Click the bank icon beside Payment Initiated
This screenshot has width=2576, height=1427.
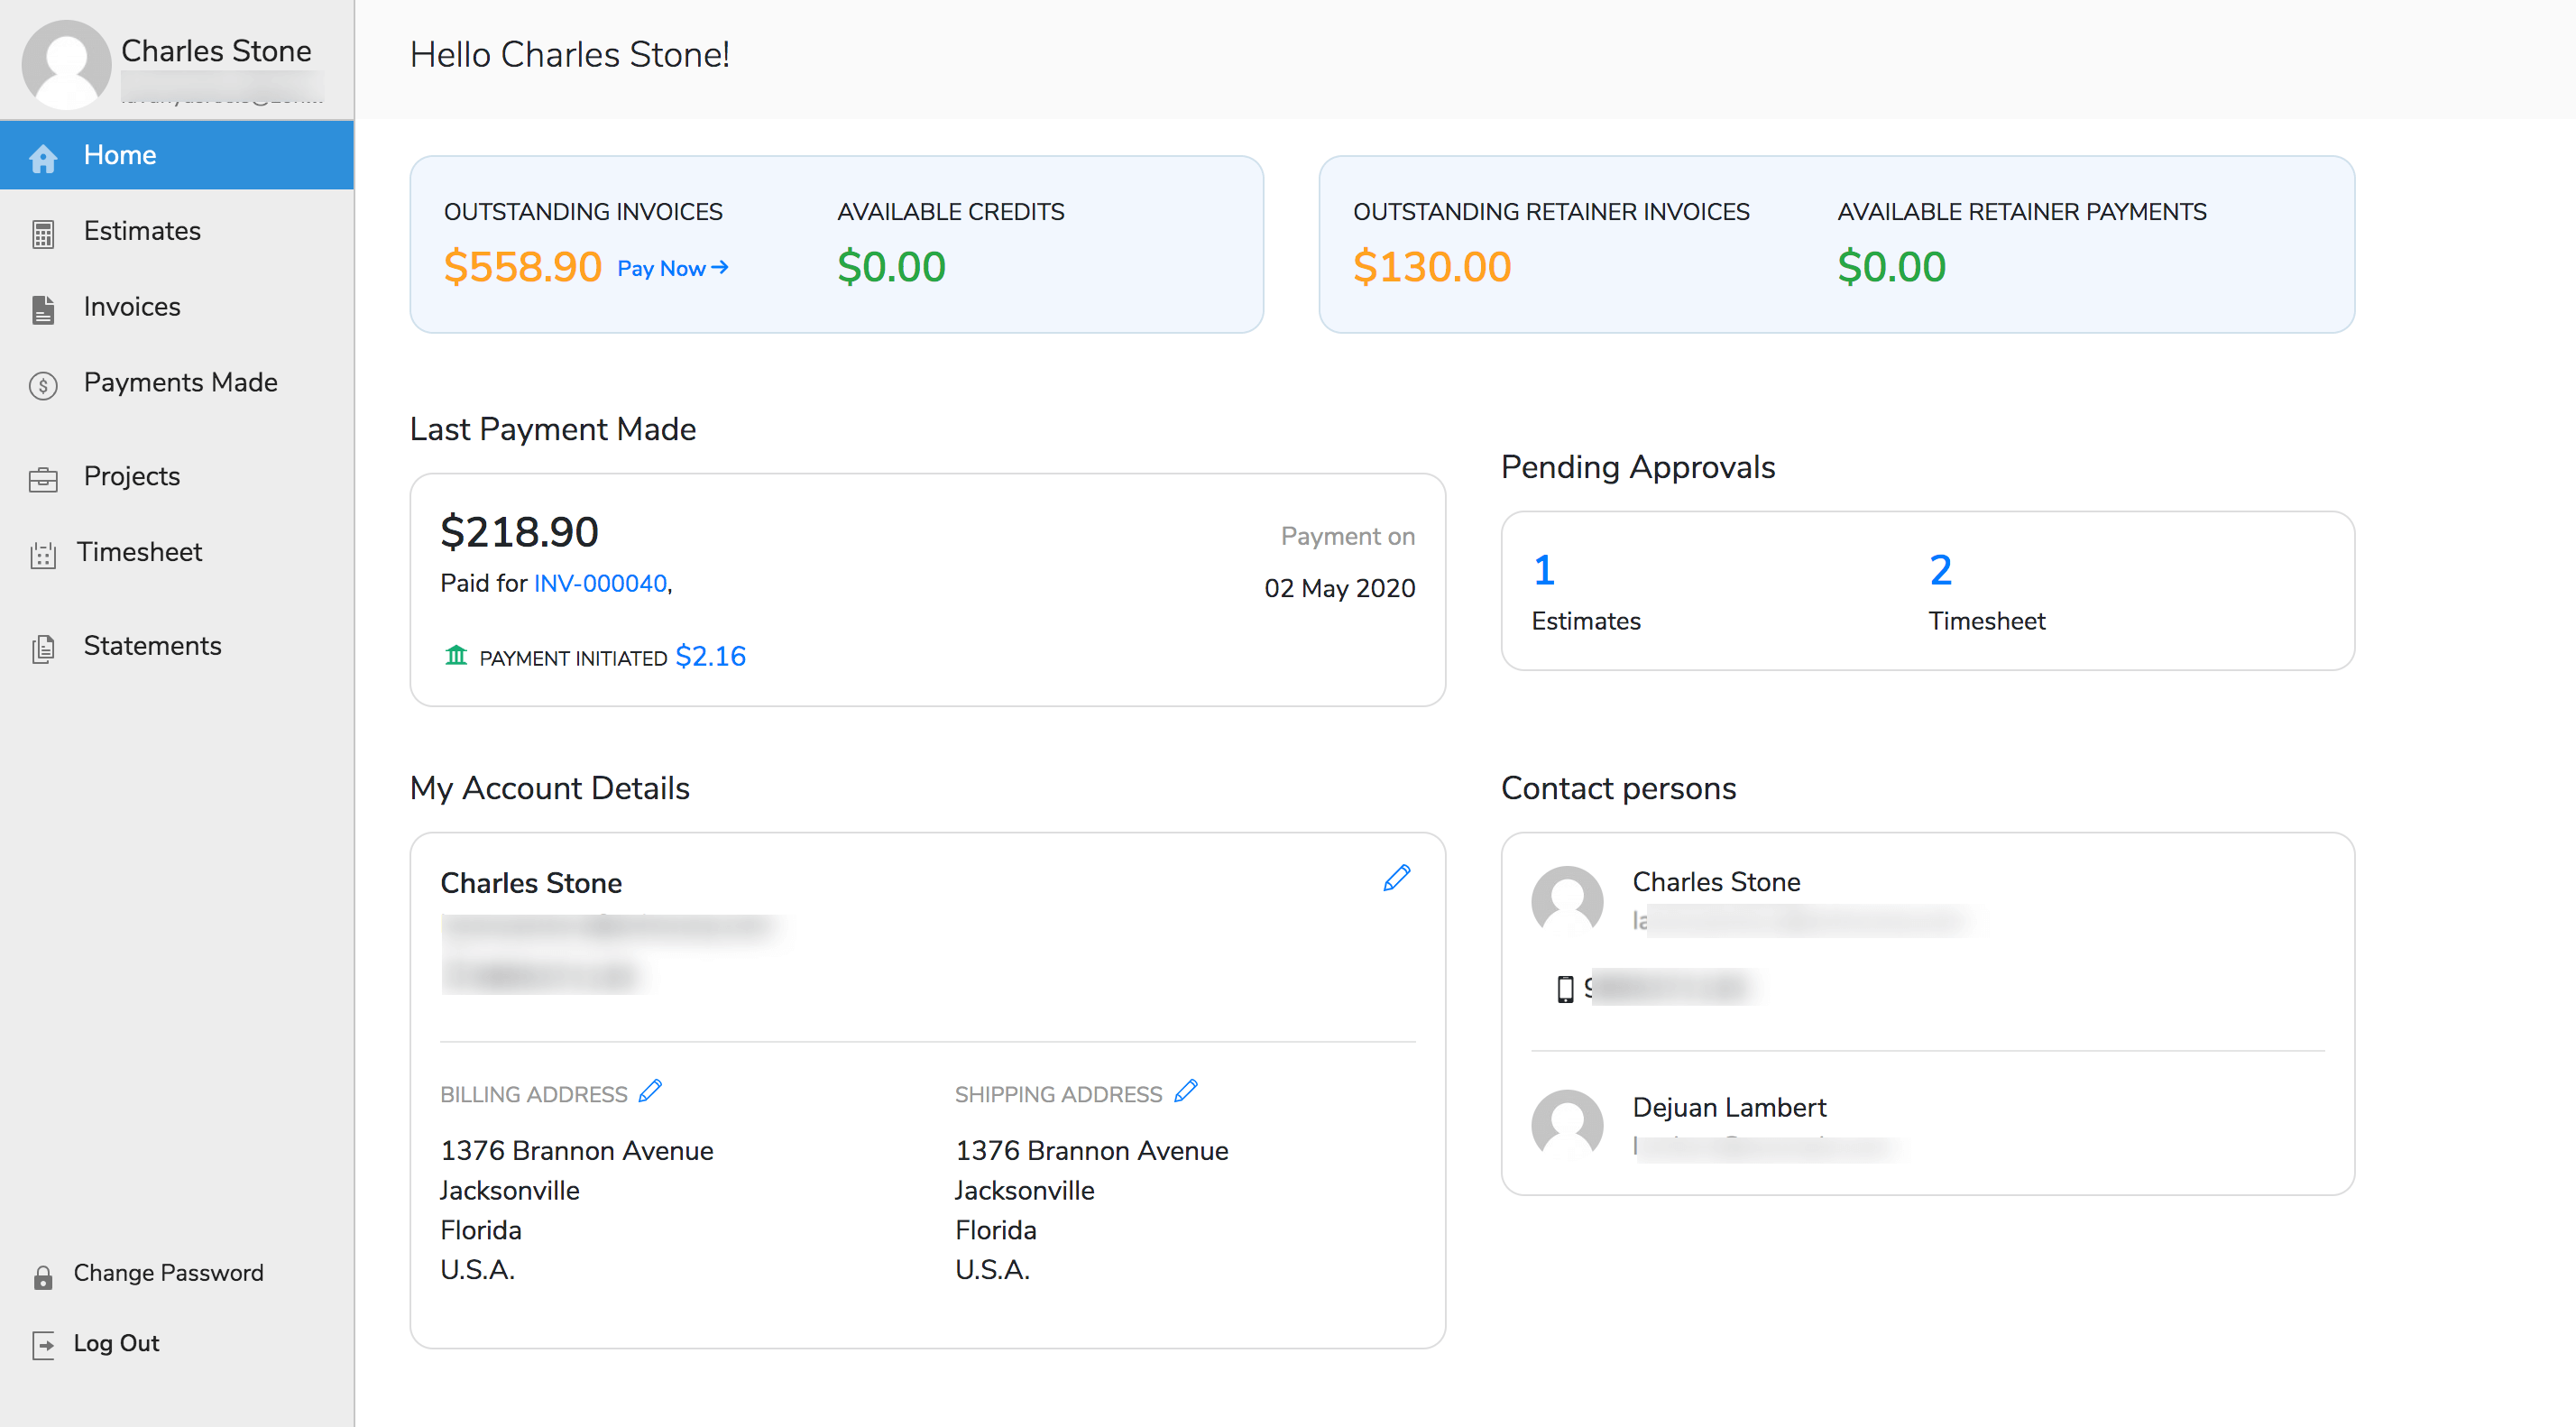(x=457, y=656)
